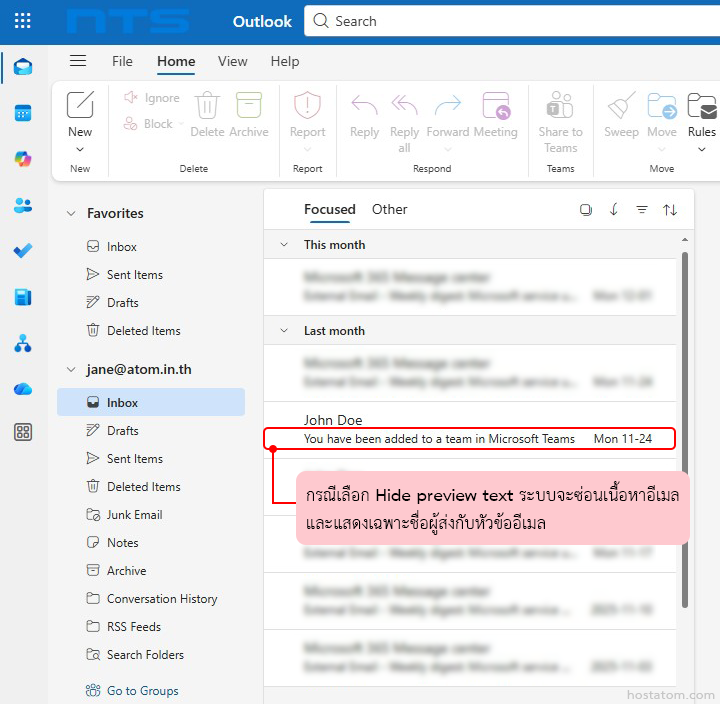Expand the Rules dropdown arrow
The image size is (720, 704).
click(702, 149)
